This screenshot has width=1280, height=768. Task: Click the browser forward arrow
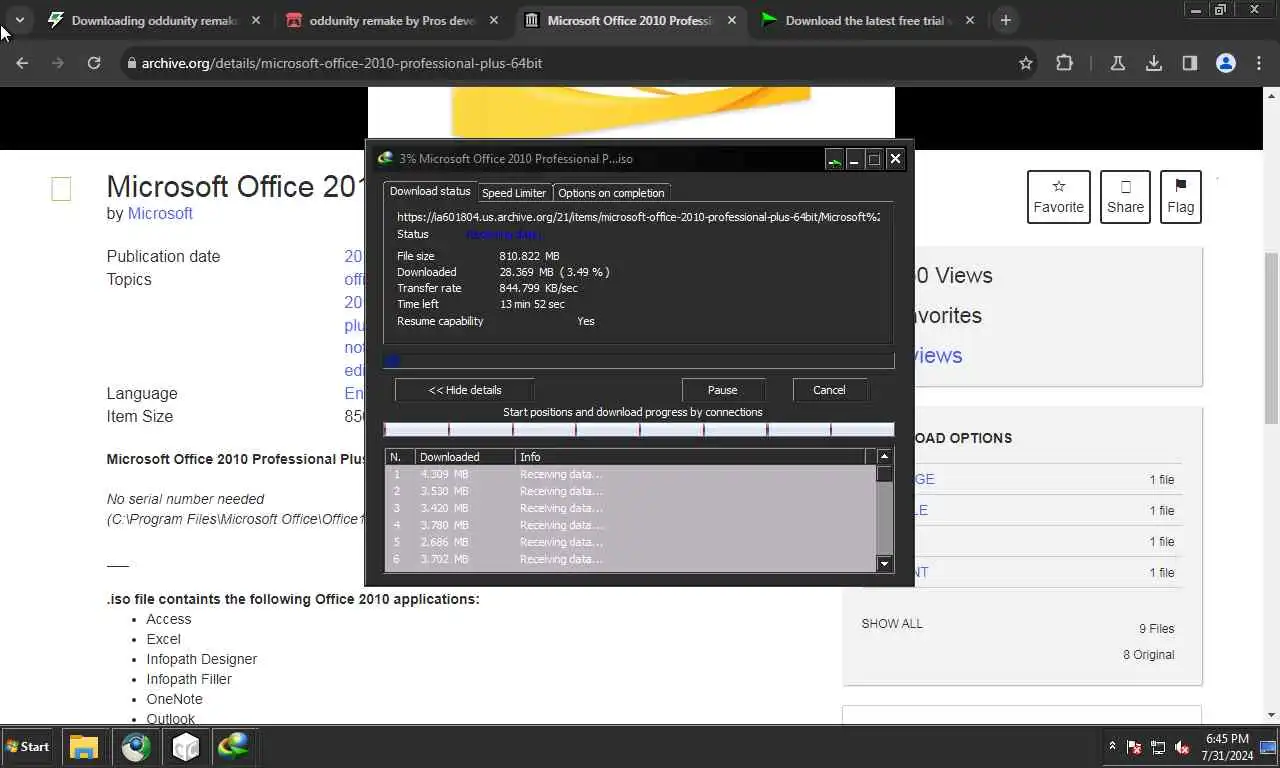(x=58, y=63)
